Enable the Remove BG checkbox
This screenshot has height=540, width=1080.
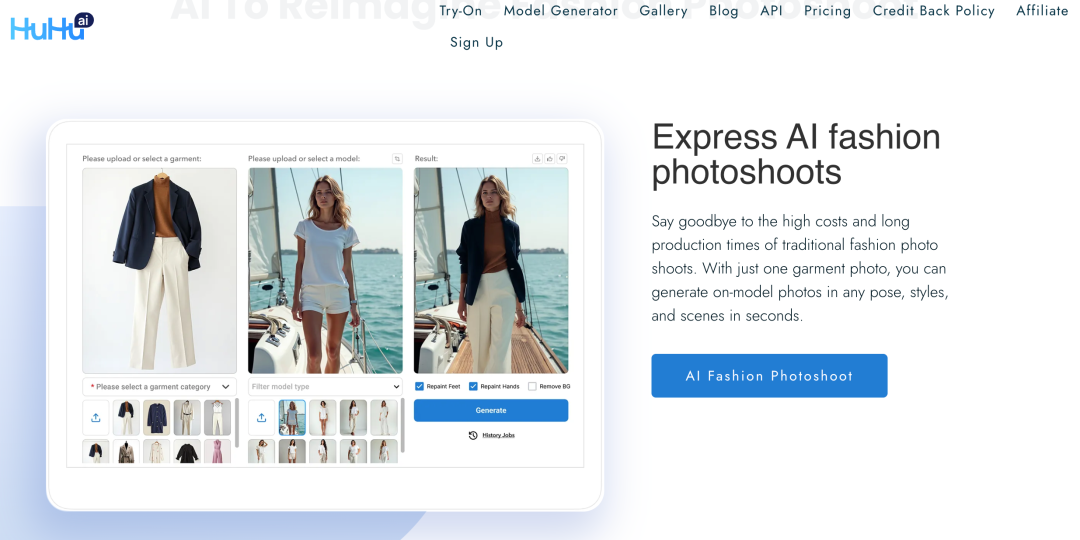tap(532, 386)
